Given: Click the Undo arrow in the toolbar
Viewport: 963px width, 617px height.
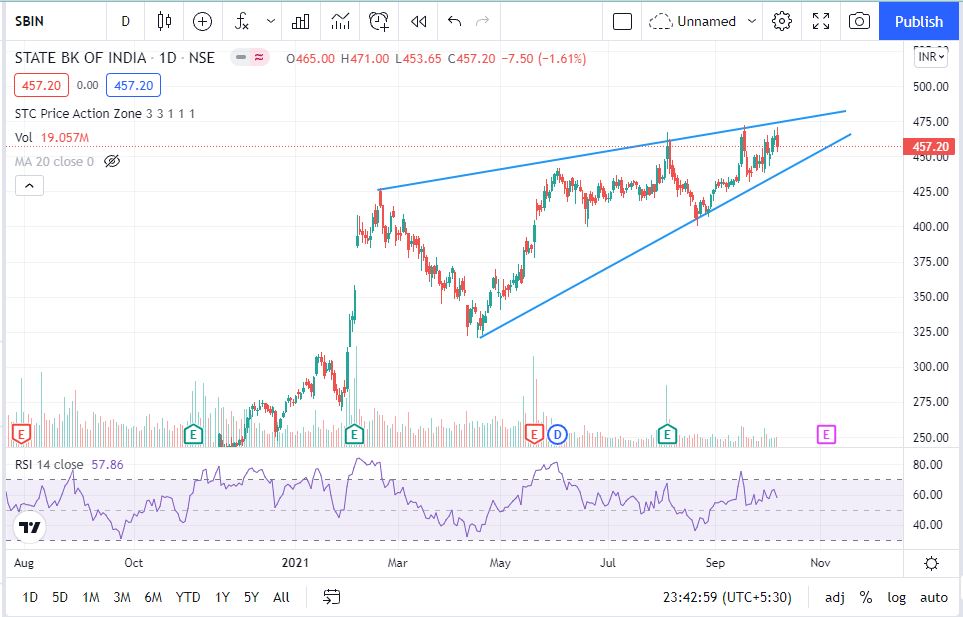Looking at the screenshot, I should click(455, 21).
